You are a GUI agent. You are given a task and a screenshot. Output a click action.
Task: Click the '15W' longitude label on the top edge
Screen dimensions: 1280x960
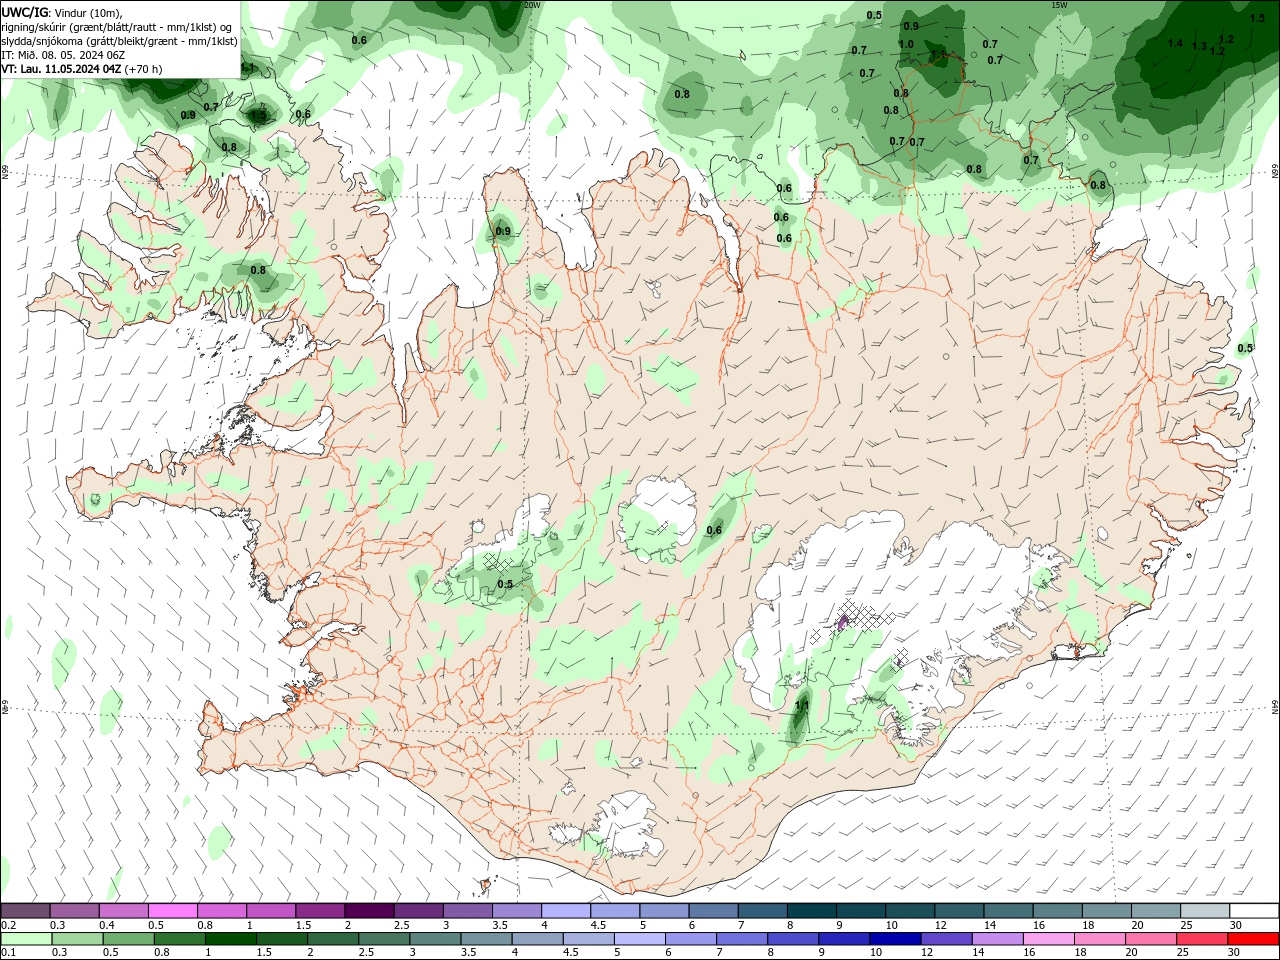click(x=1059, y=5)
